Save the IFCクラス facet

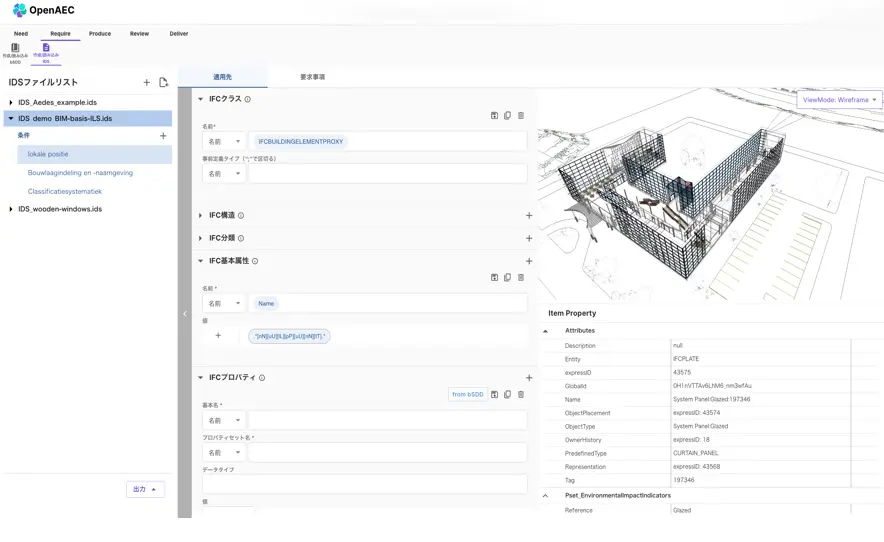click(x=494, y=116)
